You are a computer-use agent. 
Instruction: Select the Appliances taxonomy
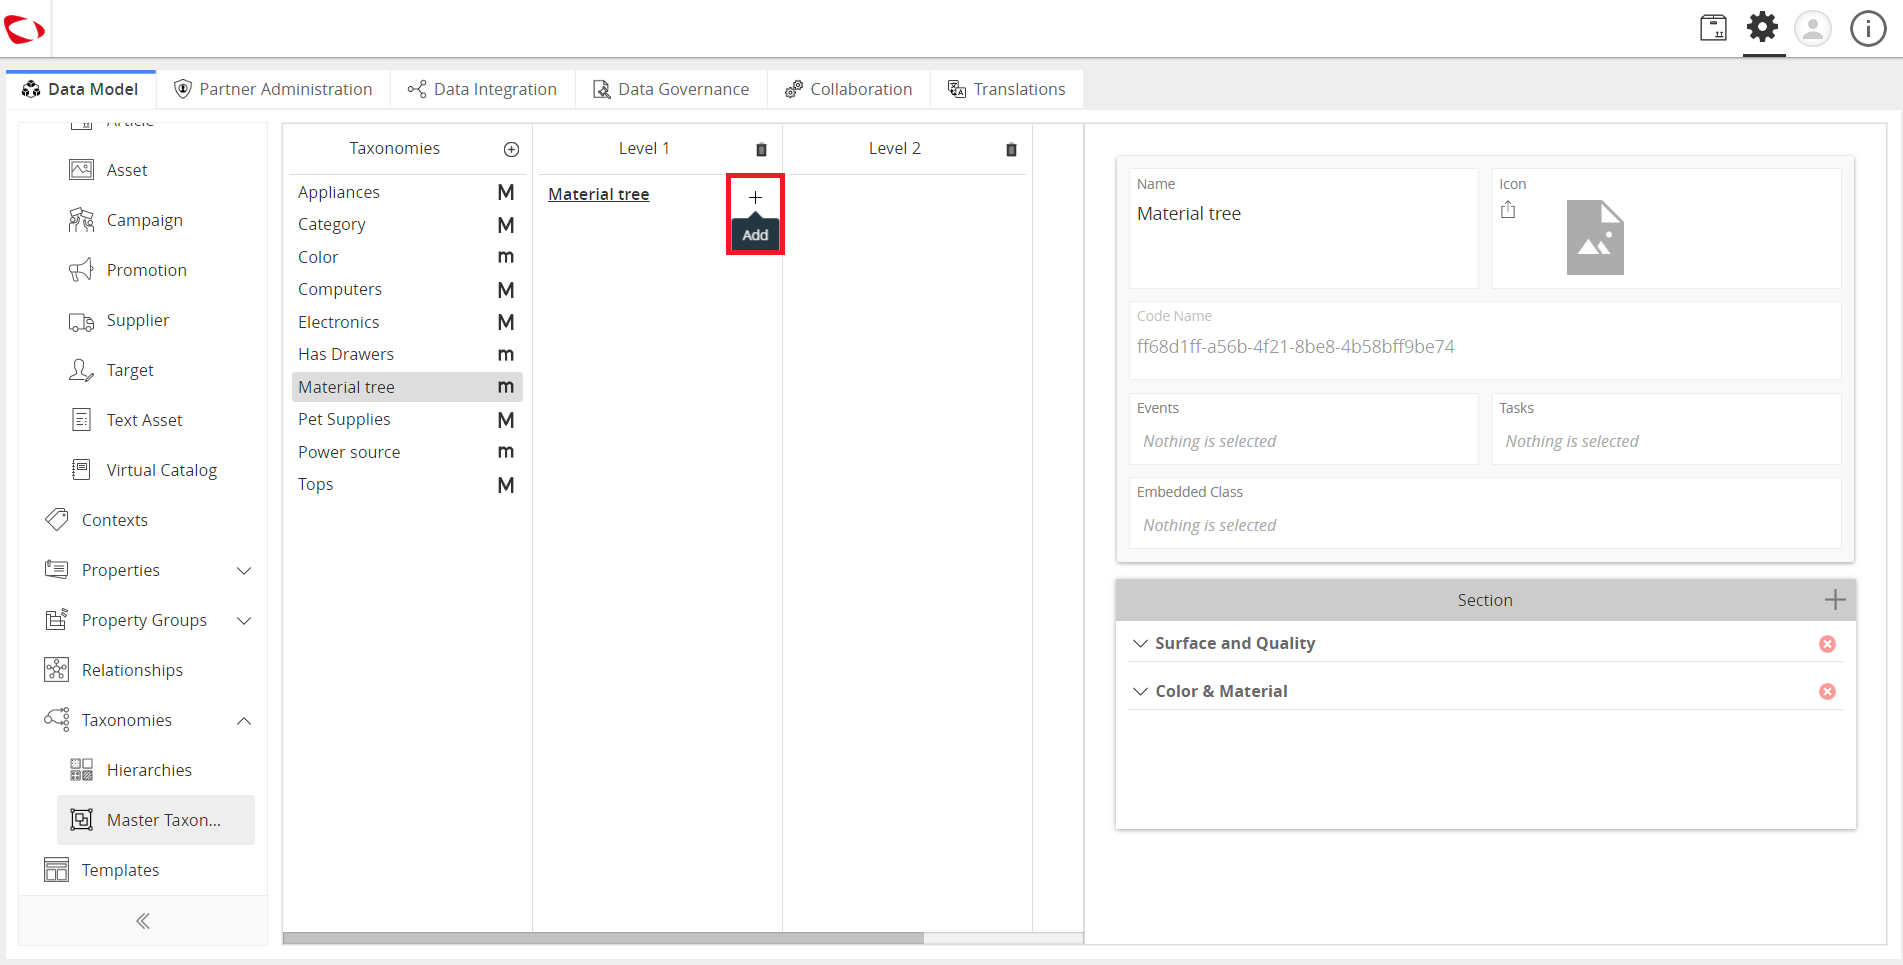(407, 192)
